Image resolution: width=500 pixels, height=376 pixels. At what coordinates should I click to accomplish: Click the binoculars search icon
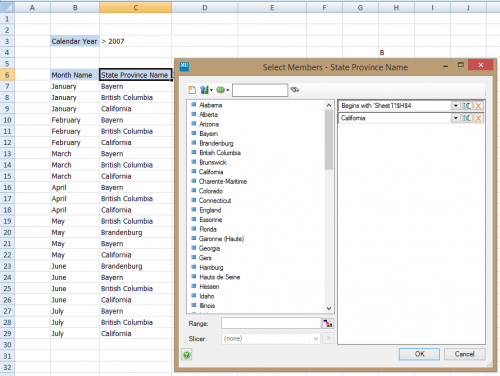tap(294, 89)
